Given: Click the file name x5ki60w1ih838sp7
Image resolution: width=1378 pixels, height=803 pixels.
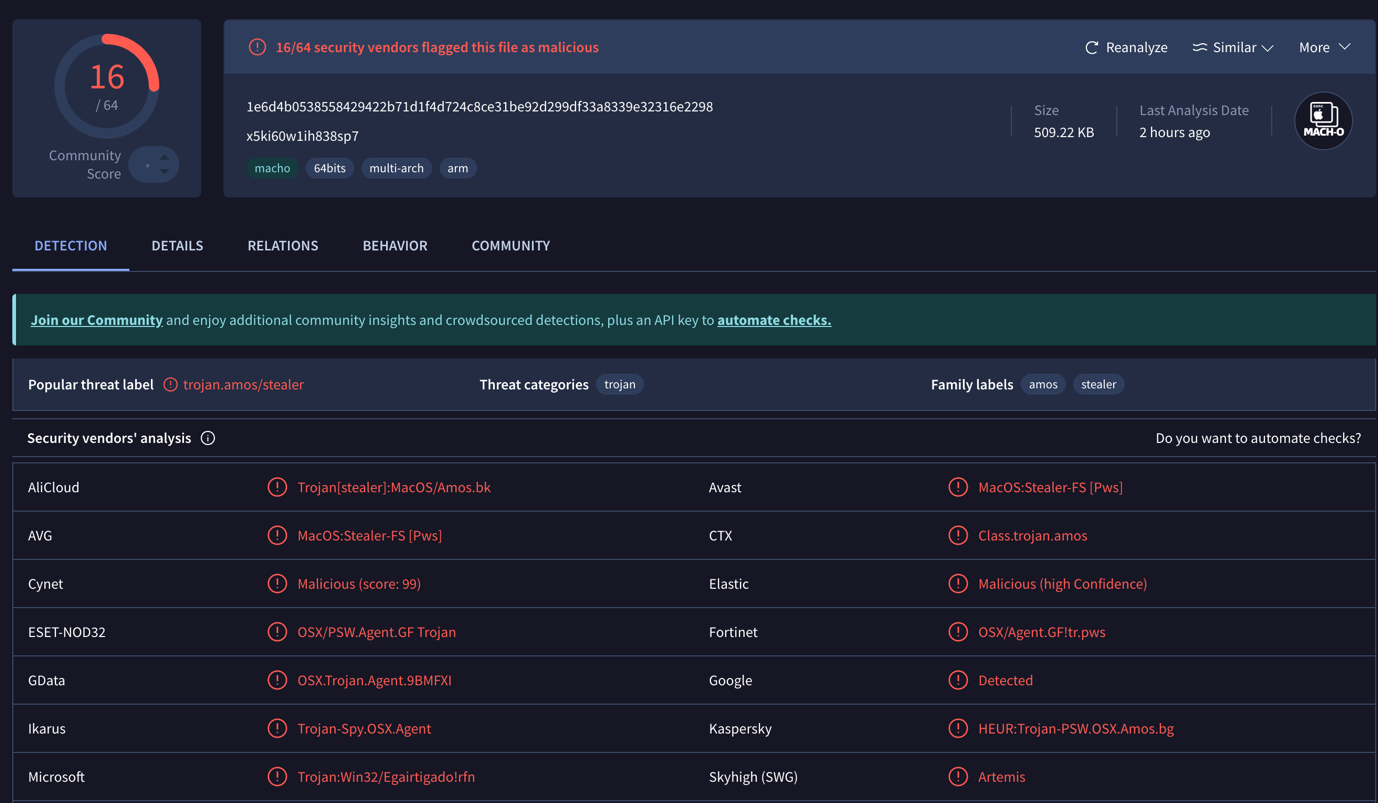Looking at the screenshot, I should tap(303, 136).
